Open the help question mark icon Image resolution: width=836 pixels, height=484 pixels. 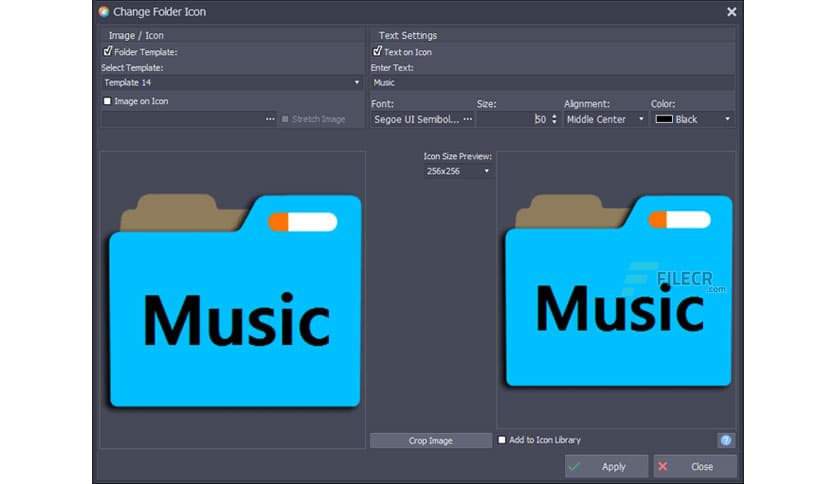point(726,440)
